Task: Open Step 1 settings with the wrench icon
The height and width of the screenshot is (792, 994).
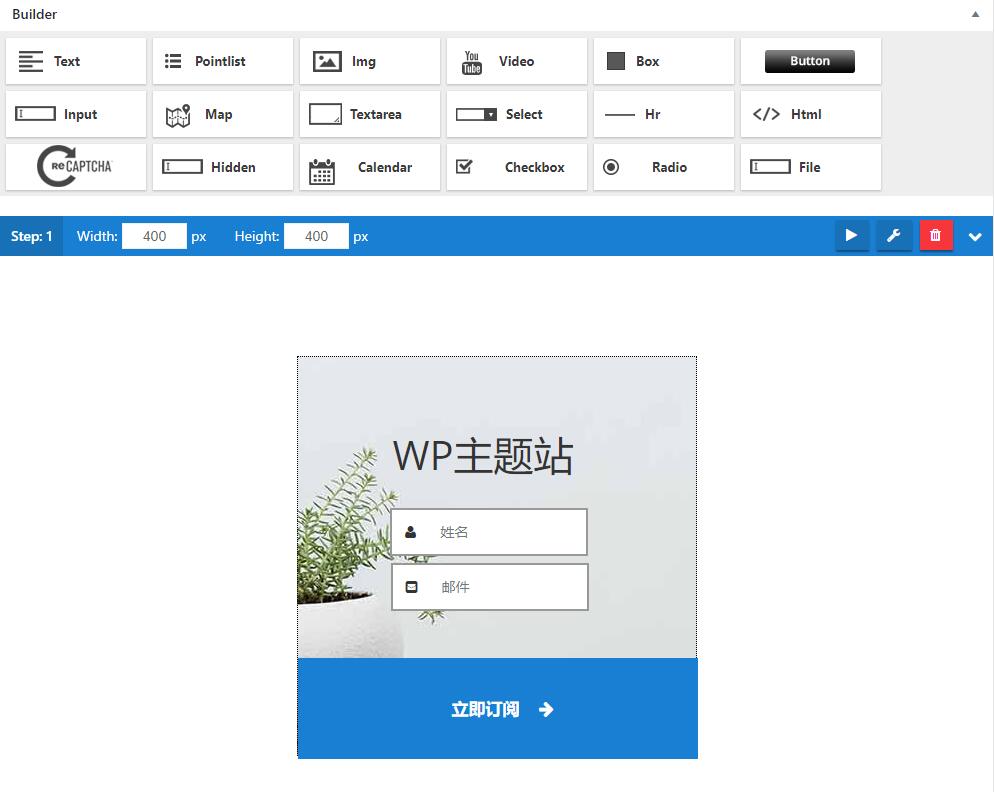Action: click(x=894, y=236)
